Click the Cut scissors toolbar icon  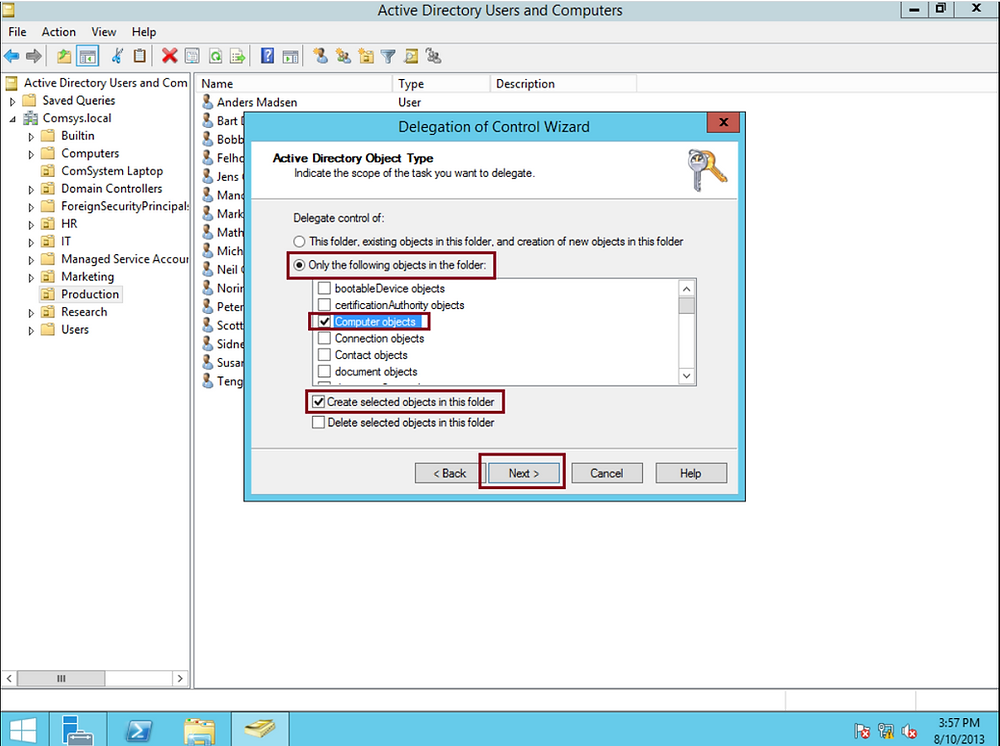[x=117, y=56]
